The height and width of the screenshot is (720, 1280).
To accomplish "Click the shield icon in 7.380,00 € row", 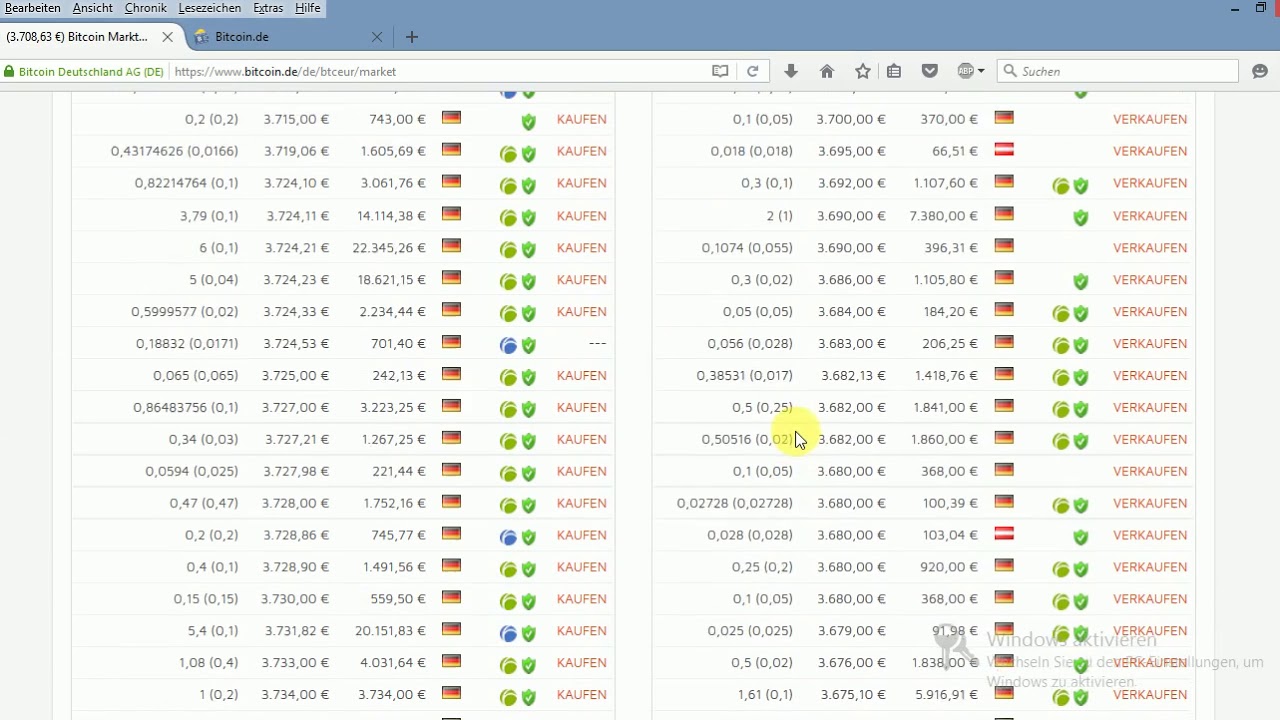I will (x=1080, y=218).
